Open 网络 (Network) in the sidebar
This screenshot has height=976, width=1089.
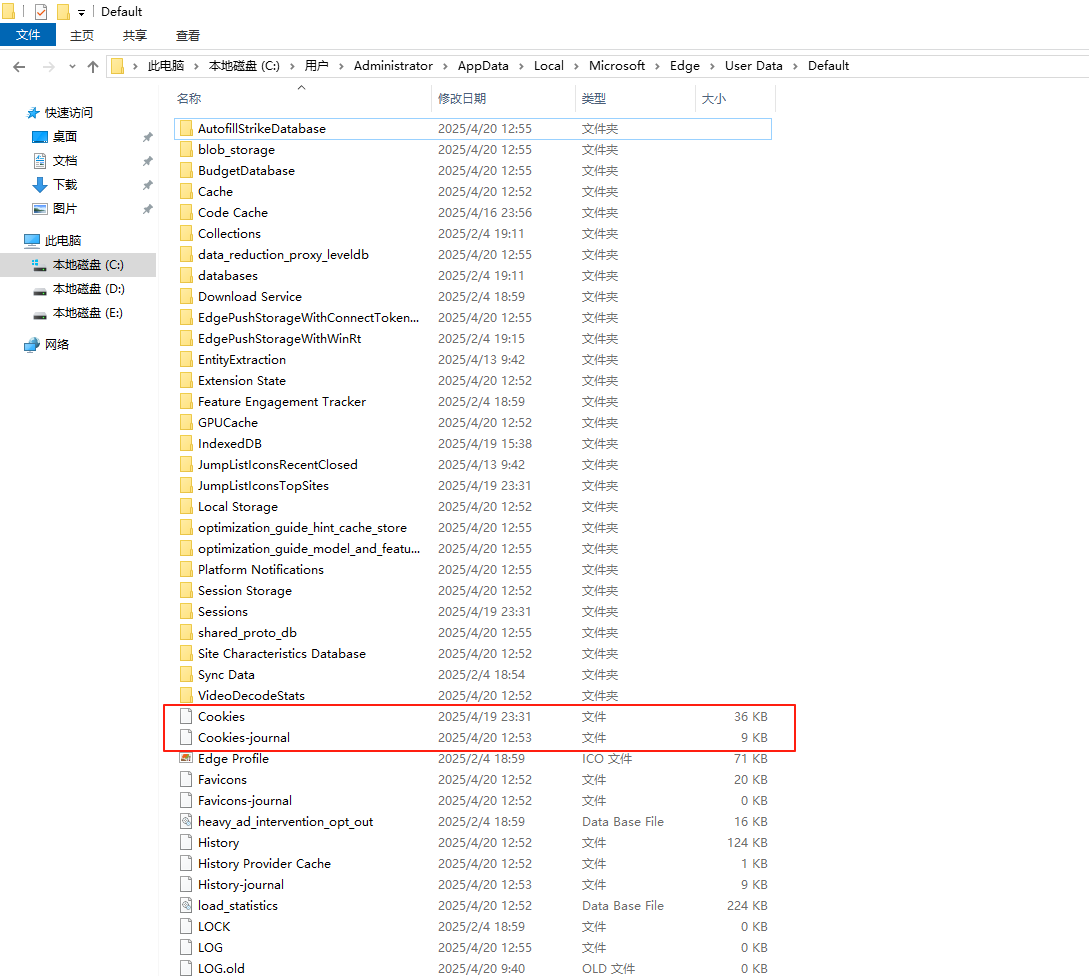(x=56, y=345)
